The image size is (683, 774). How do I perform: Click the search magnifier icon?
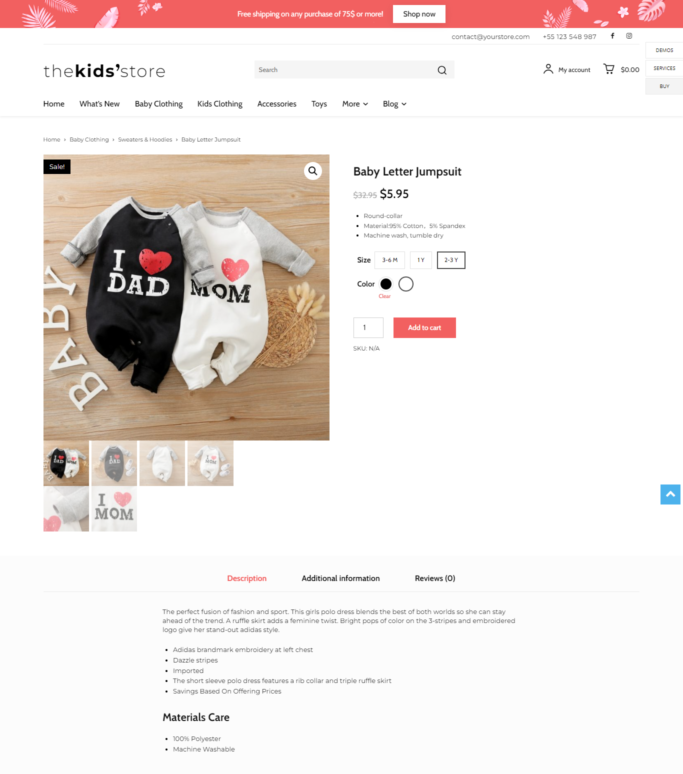pyautogui.click(x=442, y=70)
